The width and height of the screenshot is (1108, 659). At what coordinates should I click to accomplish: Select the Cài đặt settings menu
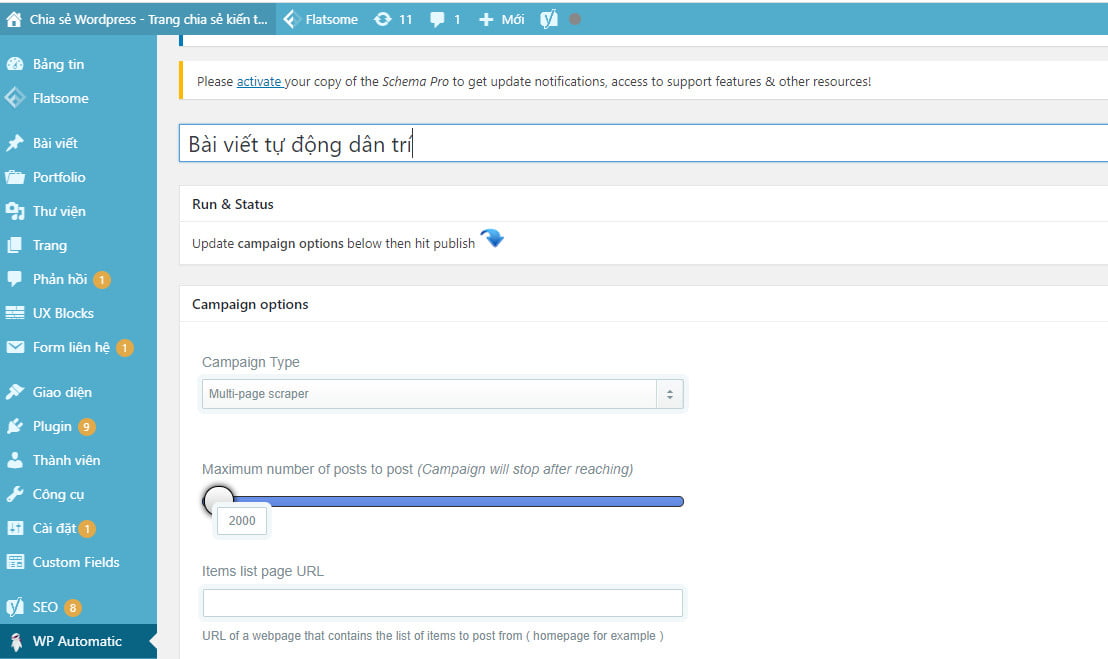[14, 528]
